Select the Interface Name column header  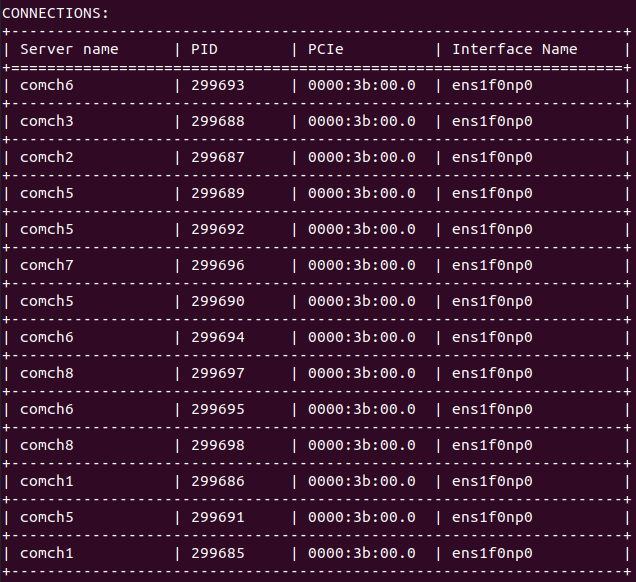tap(514, 49)
